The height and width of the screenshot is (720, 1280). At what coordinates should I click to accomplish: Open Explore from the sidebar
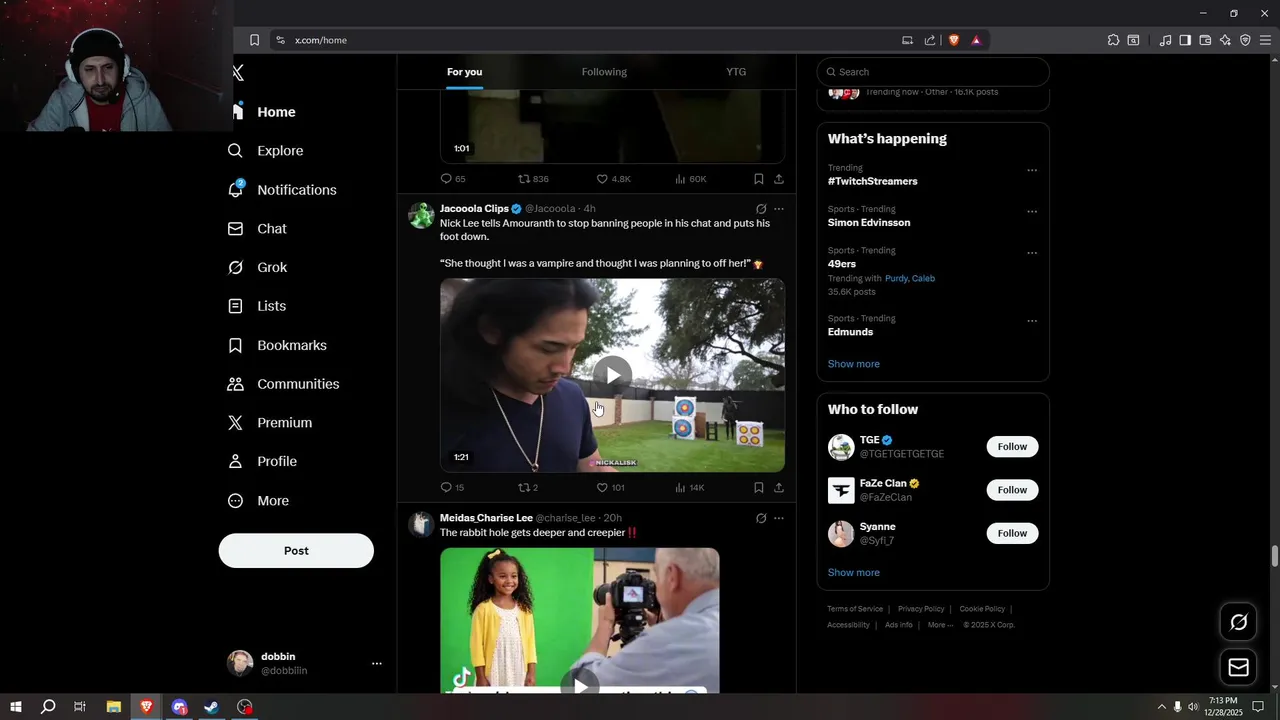click(266, 151)
